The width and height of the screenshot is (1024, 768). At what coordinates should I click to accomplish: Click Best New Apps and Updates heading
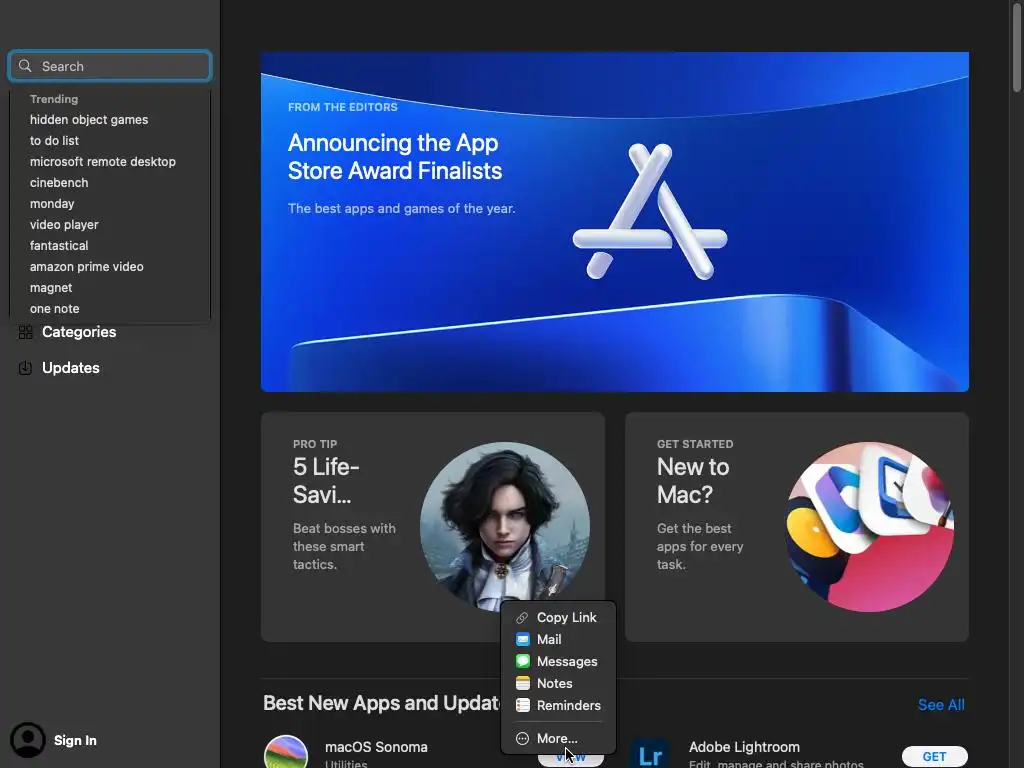point(381,703)
